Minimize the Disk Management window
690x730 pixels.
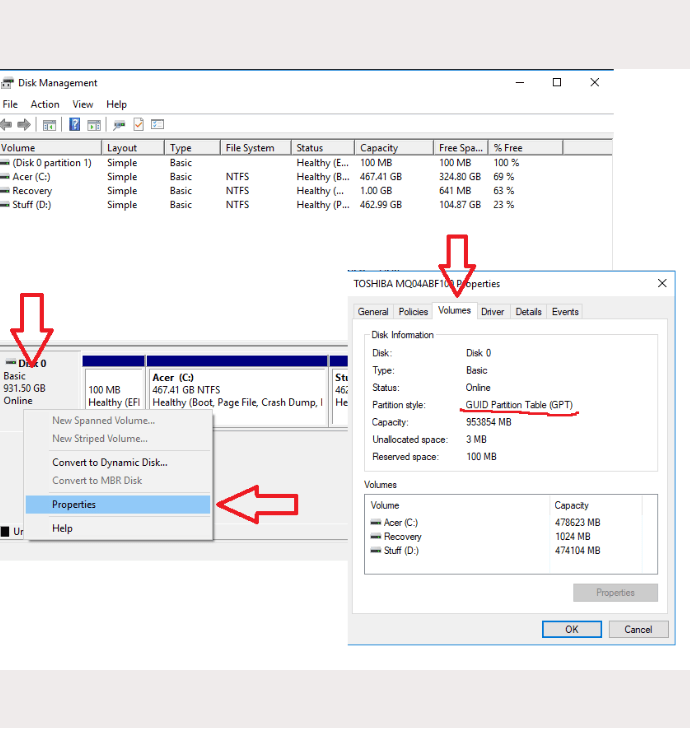click(520, 82)
